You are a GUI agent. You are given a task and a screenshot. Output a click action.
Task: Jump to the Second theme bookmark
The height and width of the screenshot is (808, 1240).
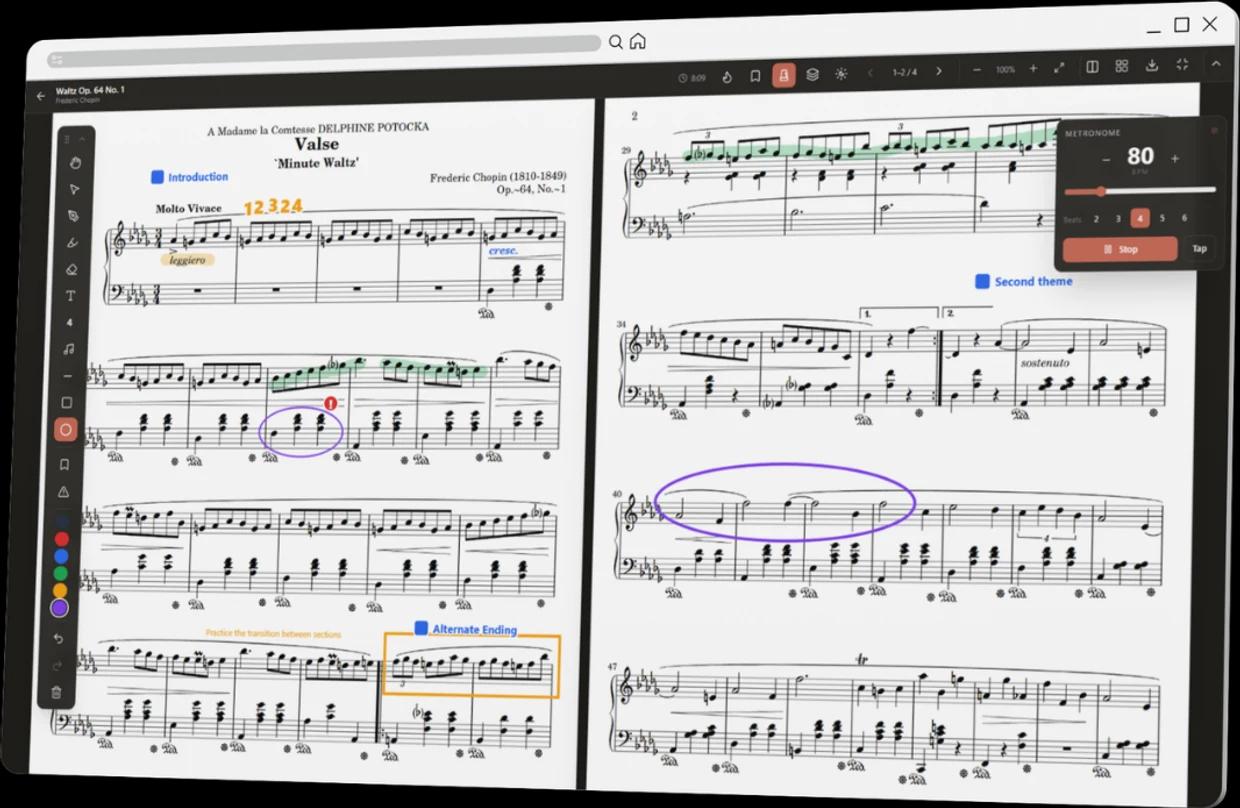[1024, 282]
